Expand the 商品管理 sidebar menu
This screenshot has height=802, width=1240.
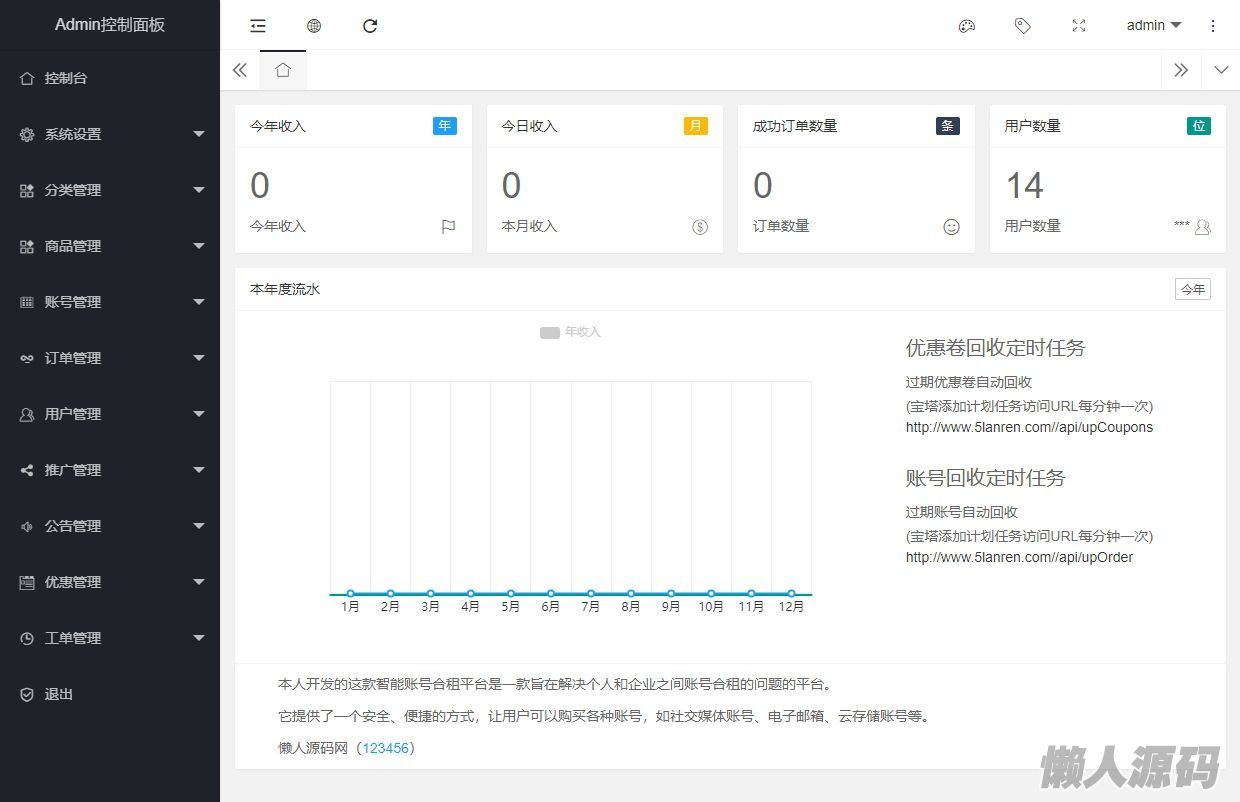tap(110, 246)
